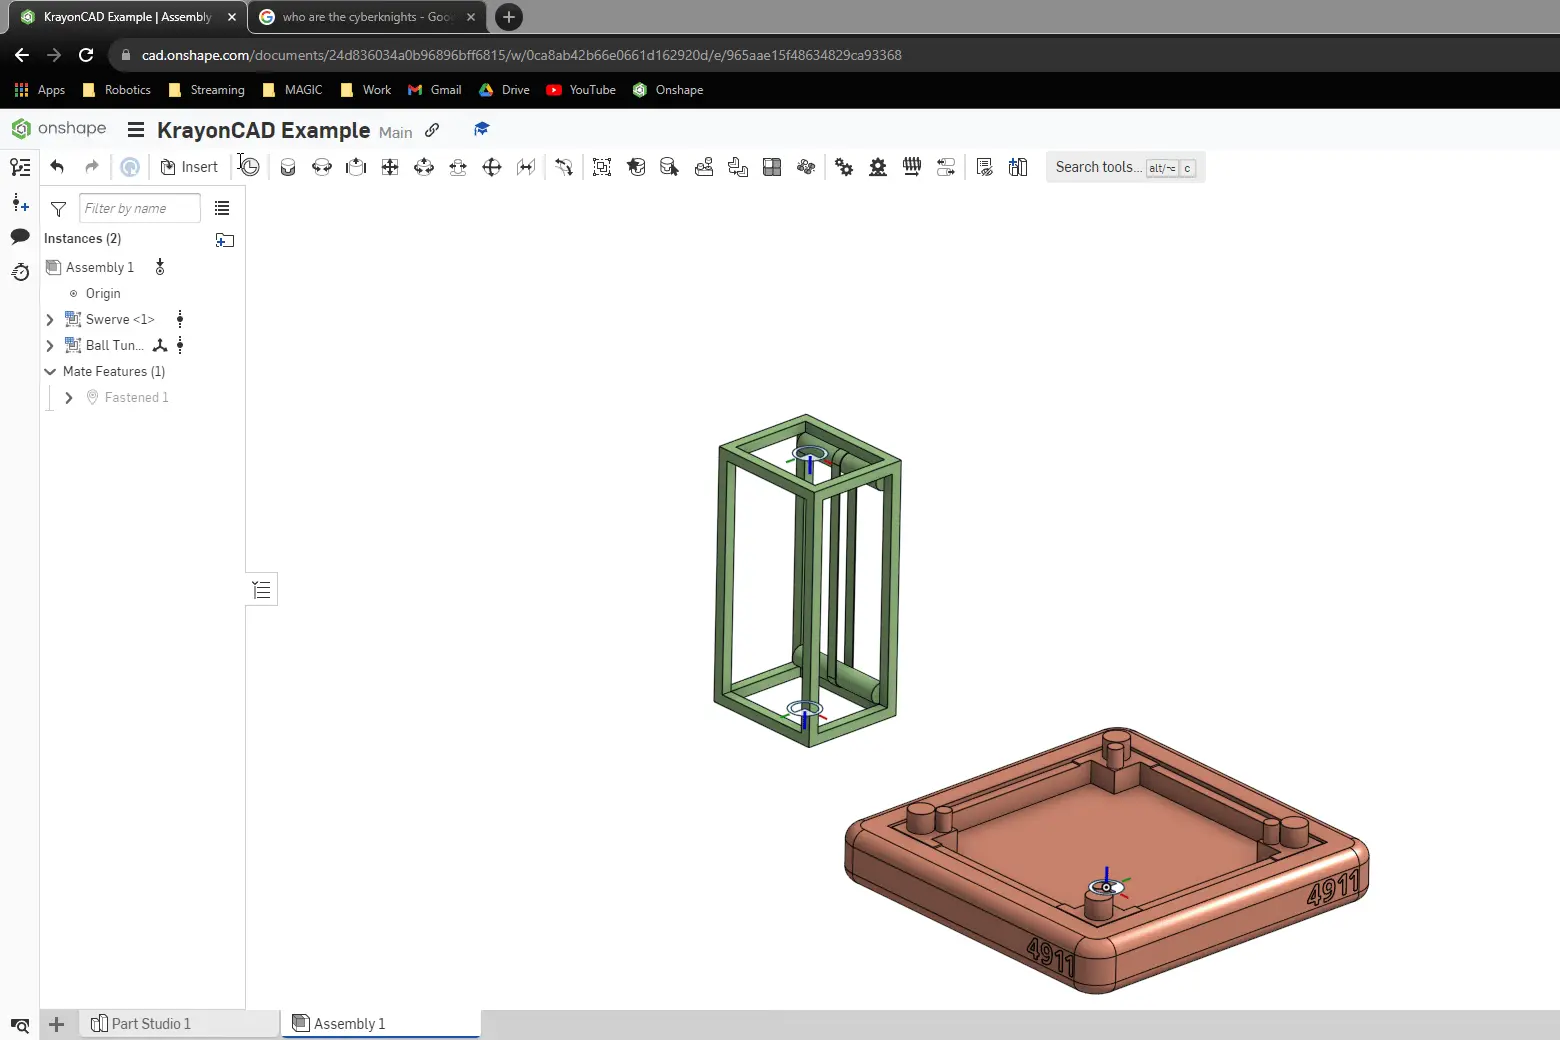Expand the Ball Tunnel instance
1560x1040 pixels.
click(x=49, y=345)
